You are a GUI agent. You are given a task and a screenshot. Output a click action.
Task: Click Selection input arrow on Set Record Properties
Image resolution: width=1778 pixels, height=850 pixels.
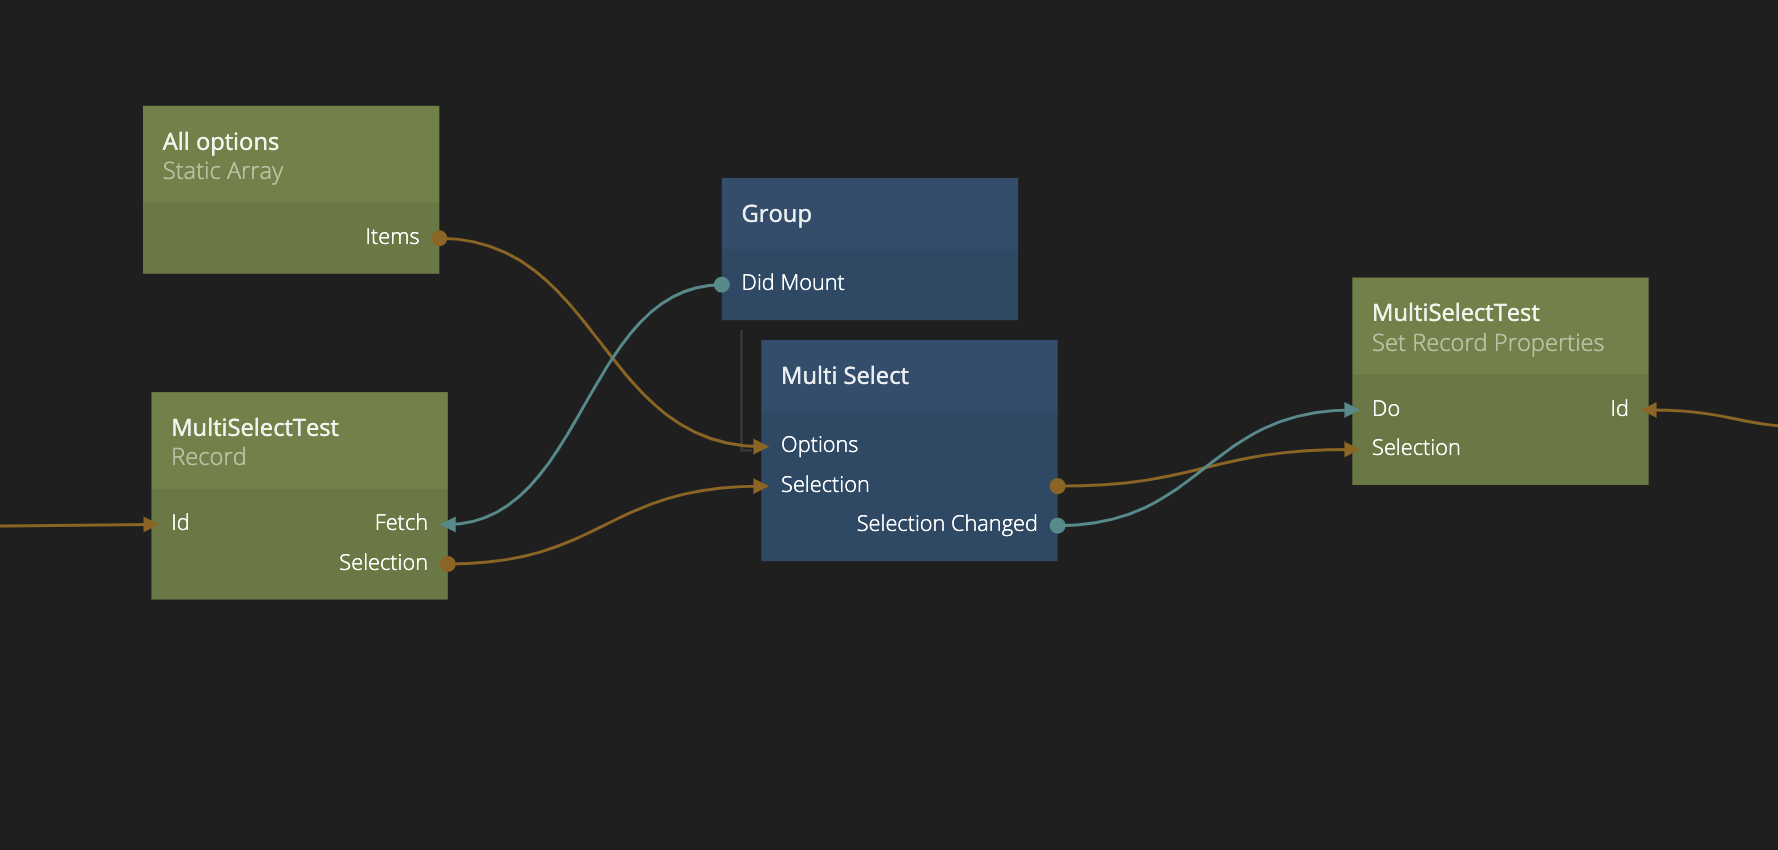(x=1351, y=449)
